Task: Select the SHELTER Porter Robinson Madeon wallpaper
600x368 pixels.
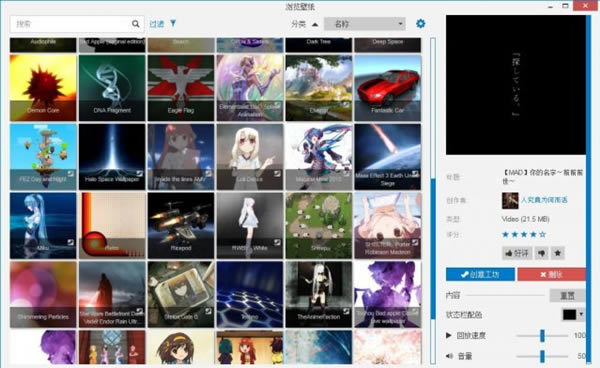Action: pos(387,226)
